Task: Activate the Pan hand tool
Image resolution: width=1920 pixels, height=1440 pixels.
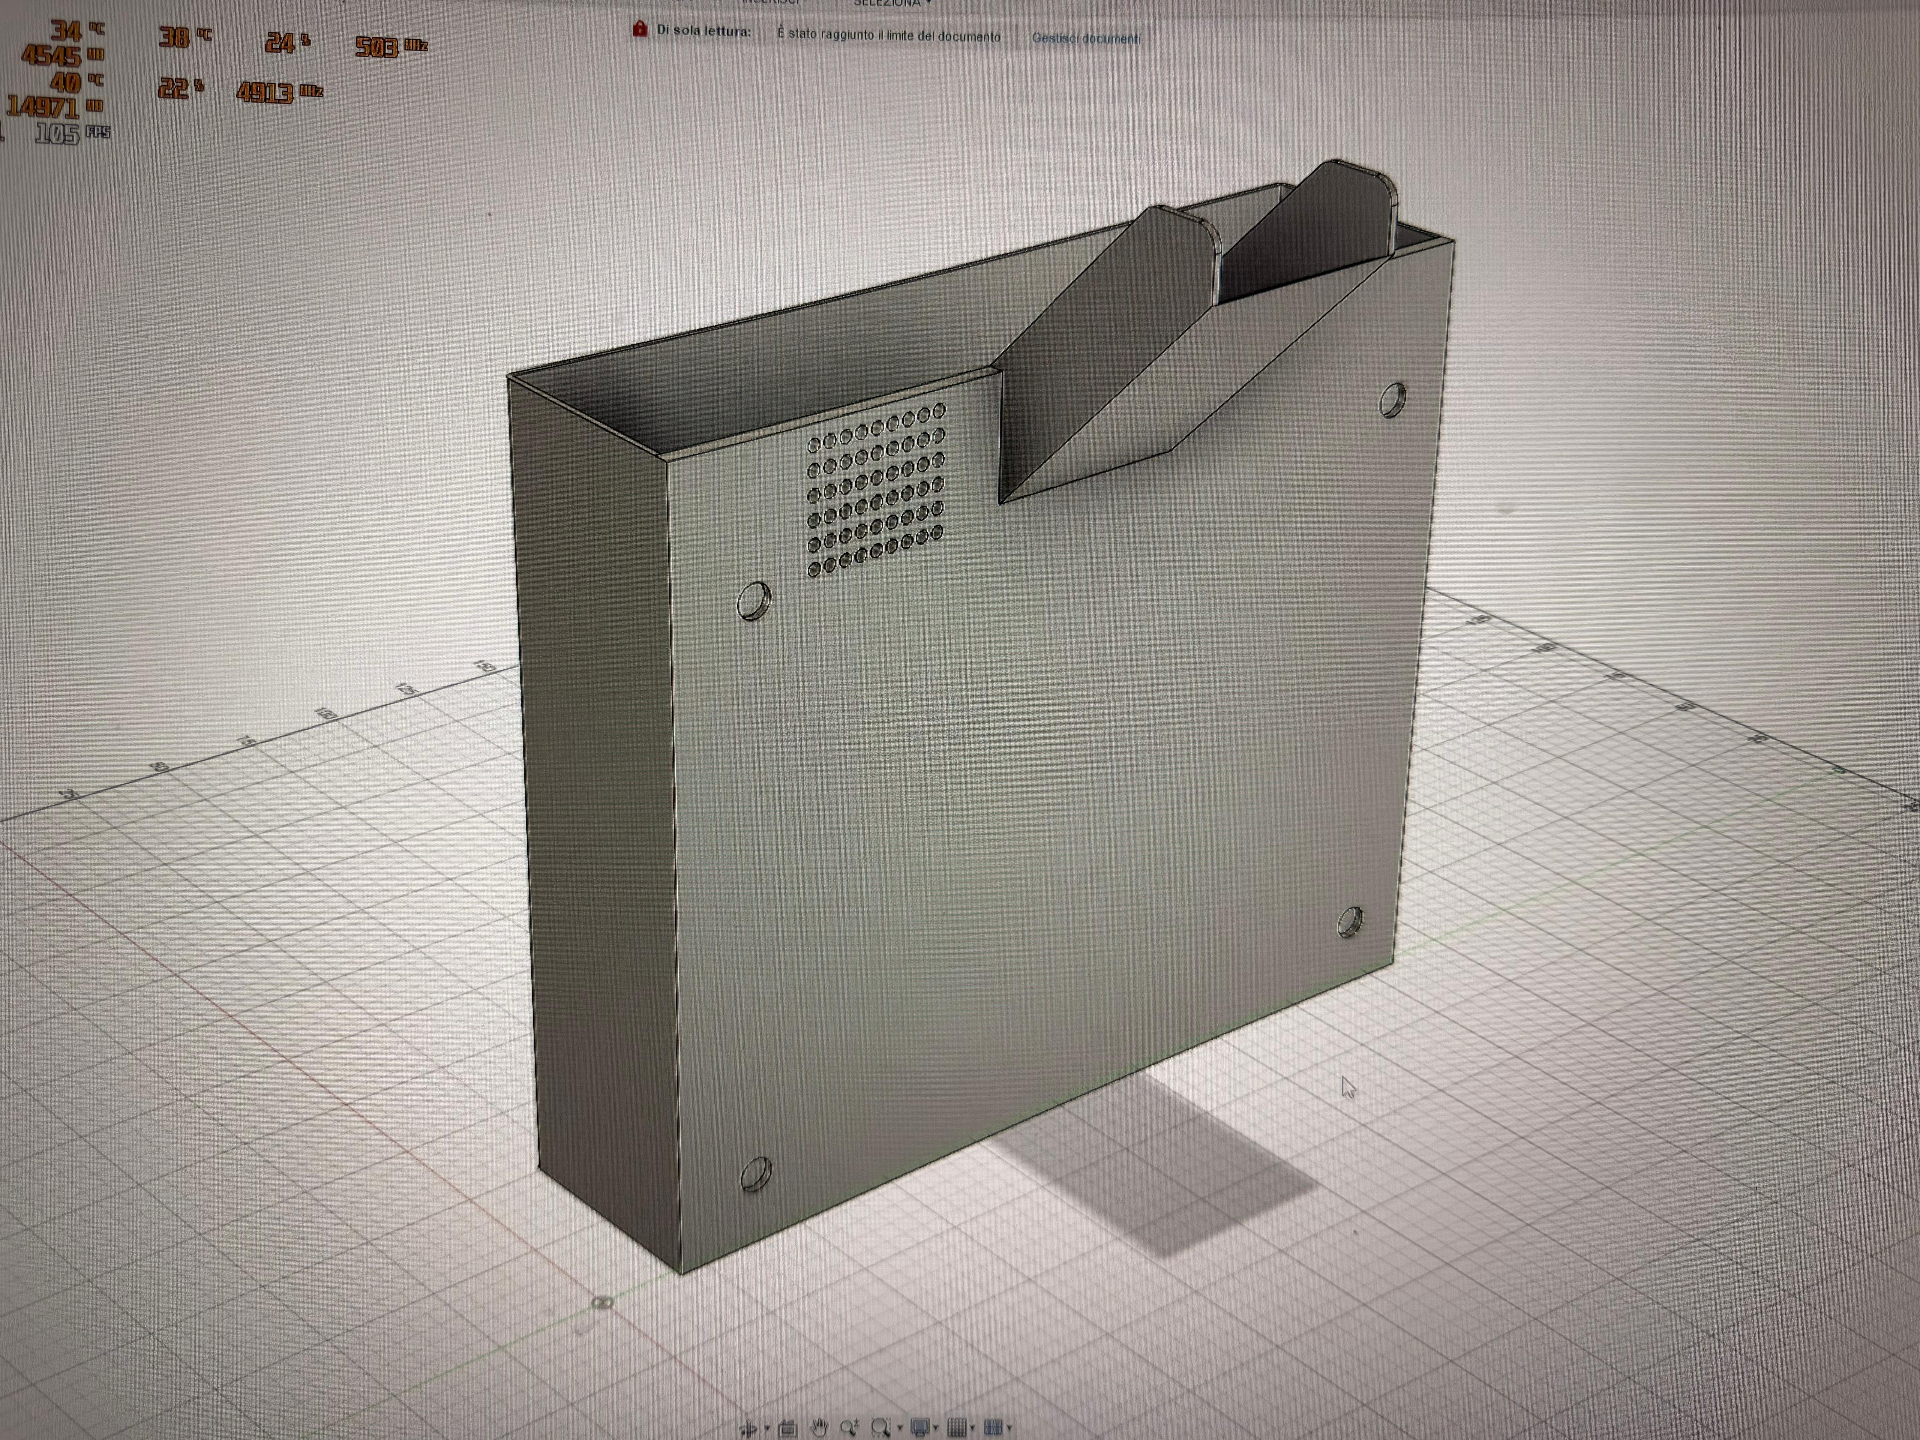Action: (819, 1428)
